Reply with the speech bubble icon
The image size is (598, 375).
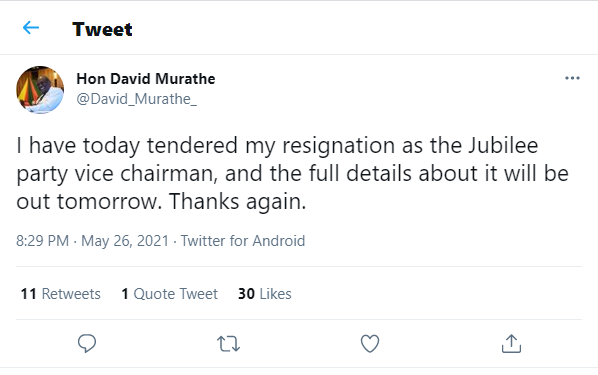tap(87, 343)
